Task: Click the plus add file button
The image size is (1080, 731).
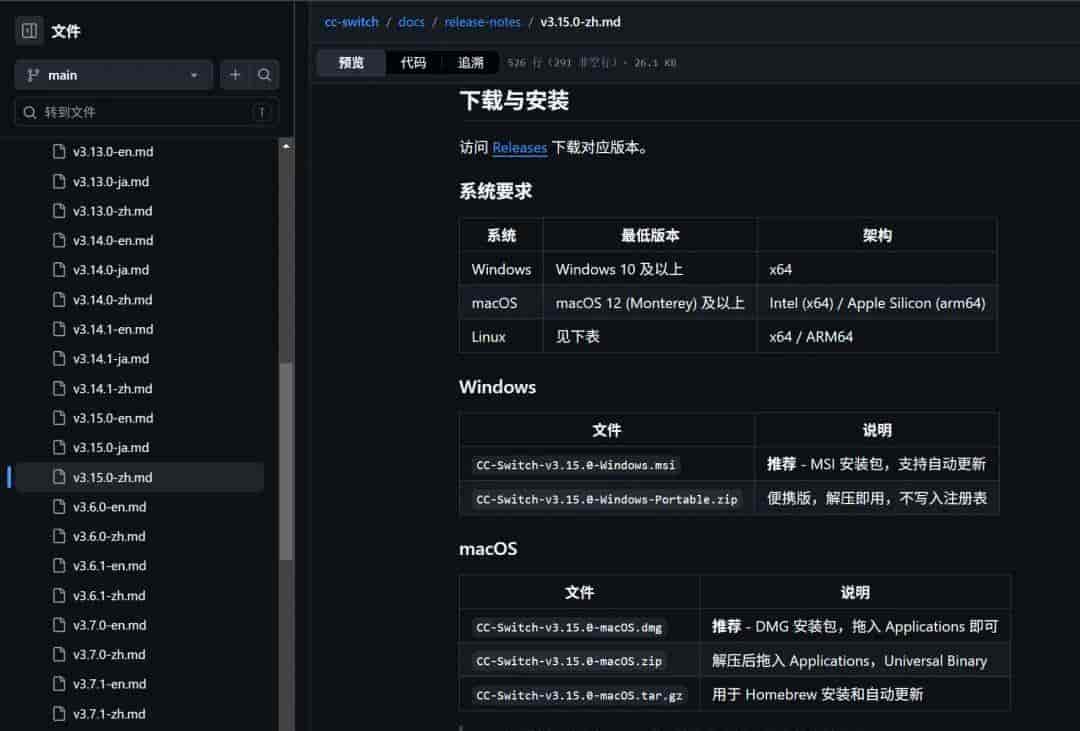Action: tap(235, 74)
